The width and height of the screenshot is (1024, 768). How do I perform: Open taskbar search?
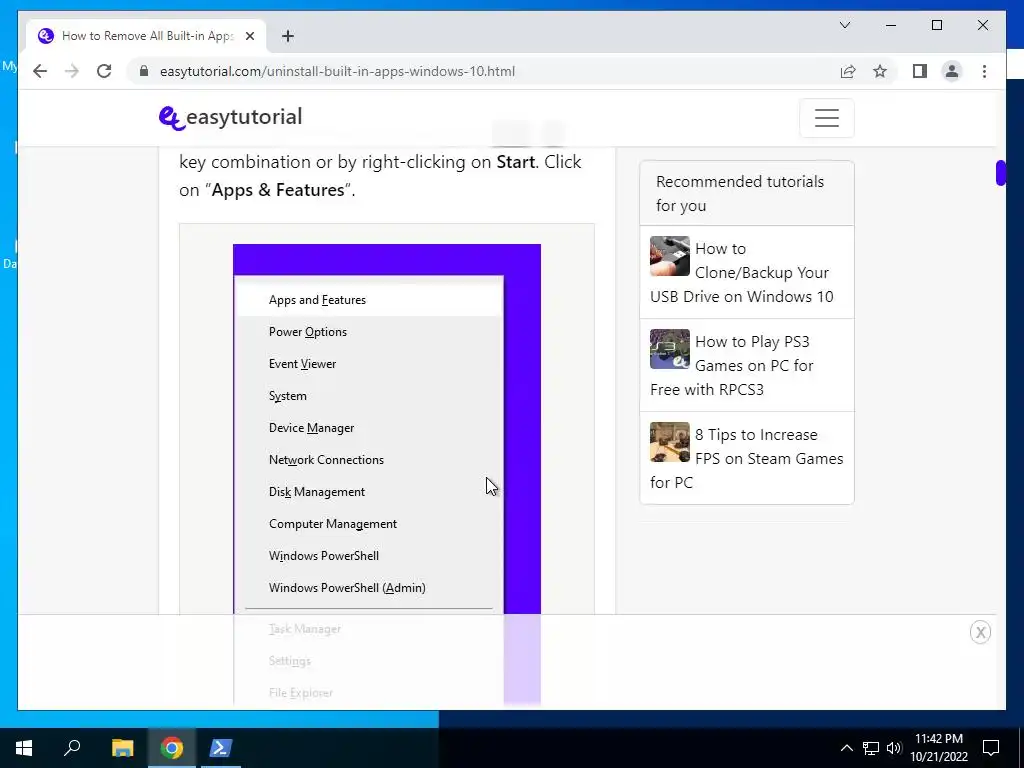click(x=72, y=748)
